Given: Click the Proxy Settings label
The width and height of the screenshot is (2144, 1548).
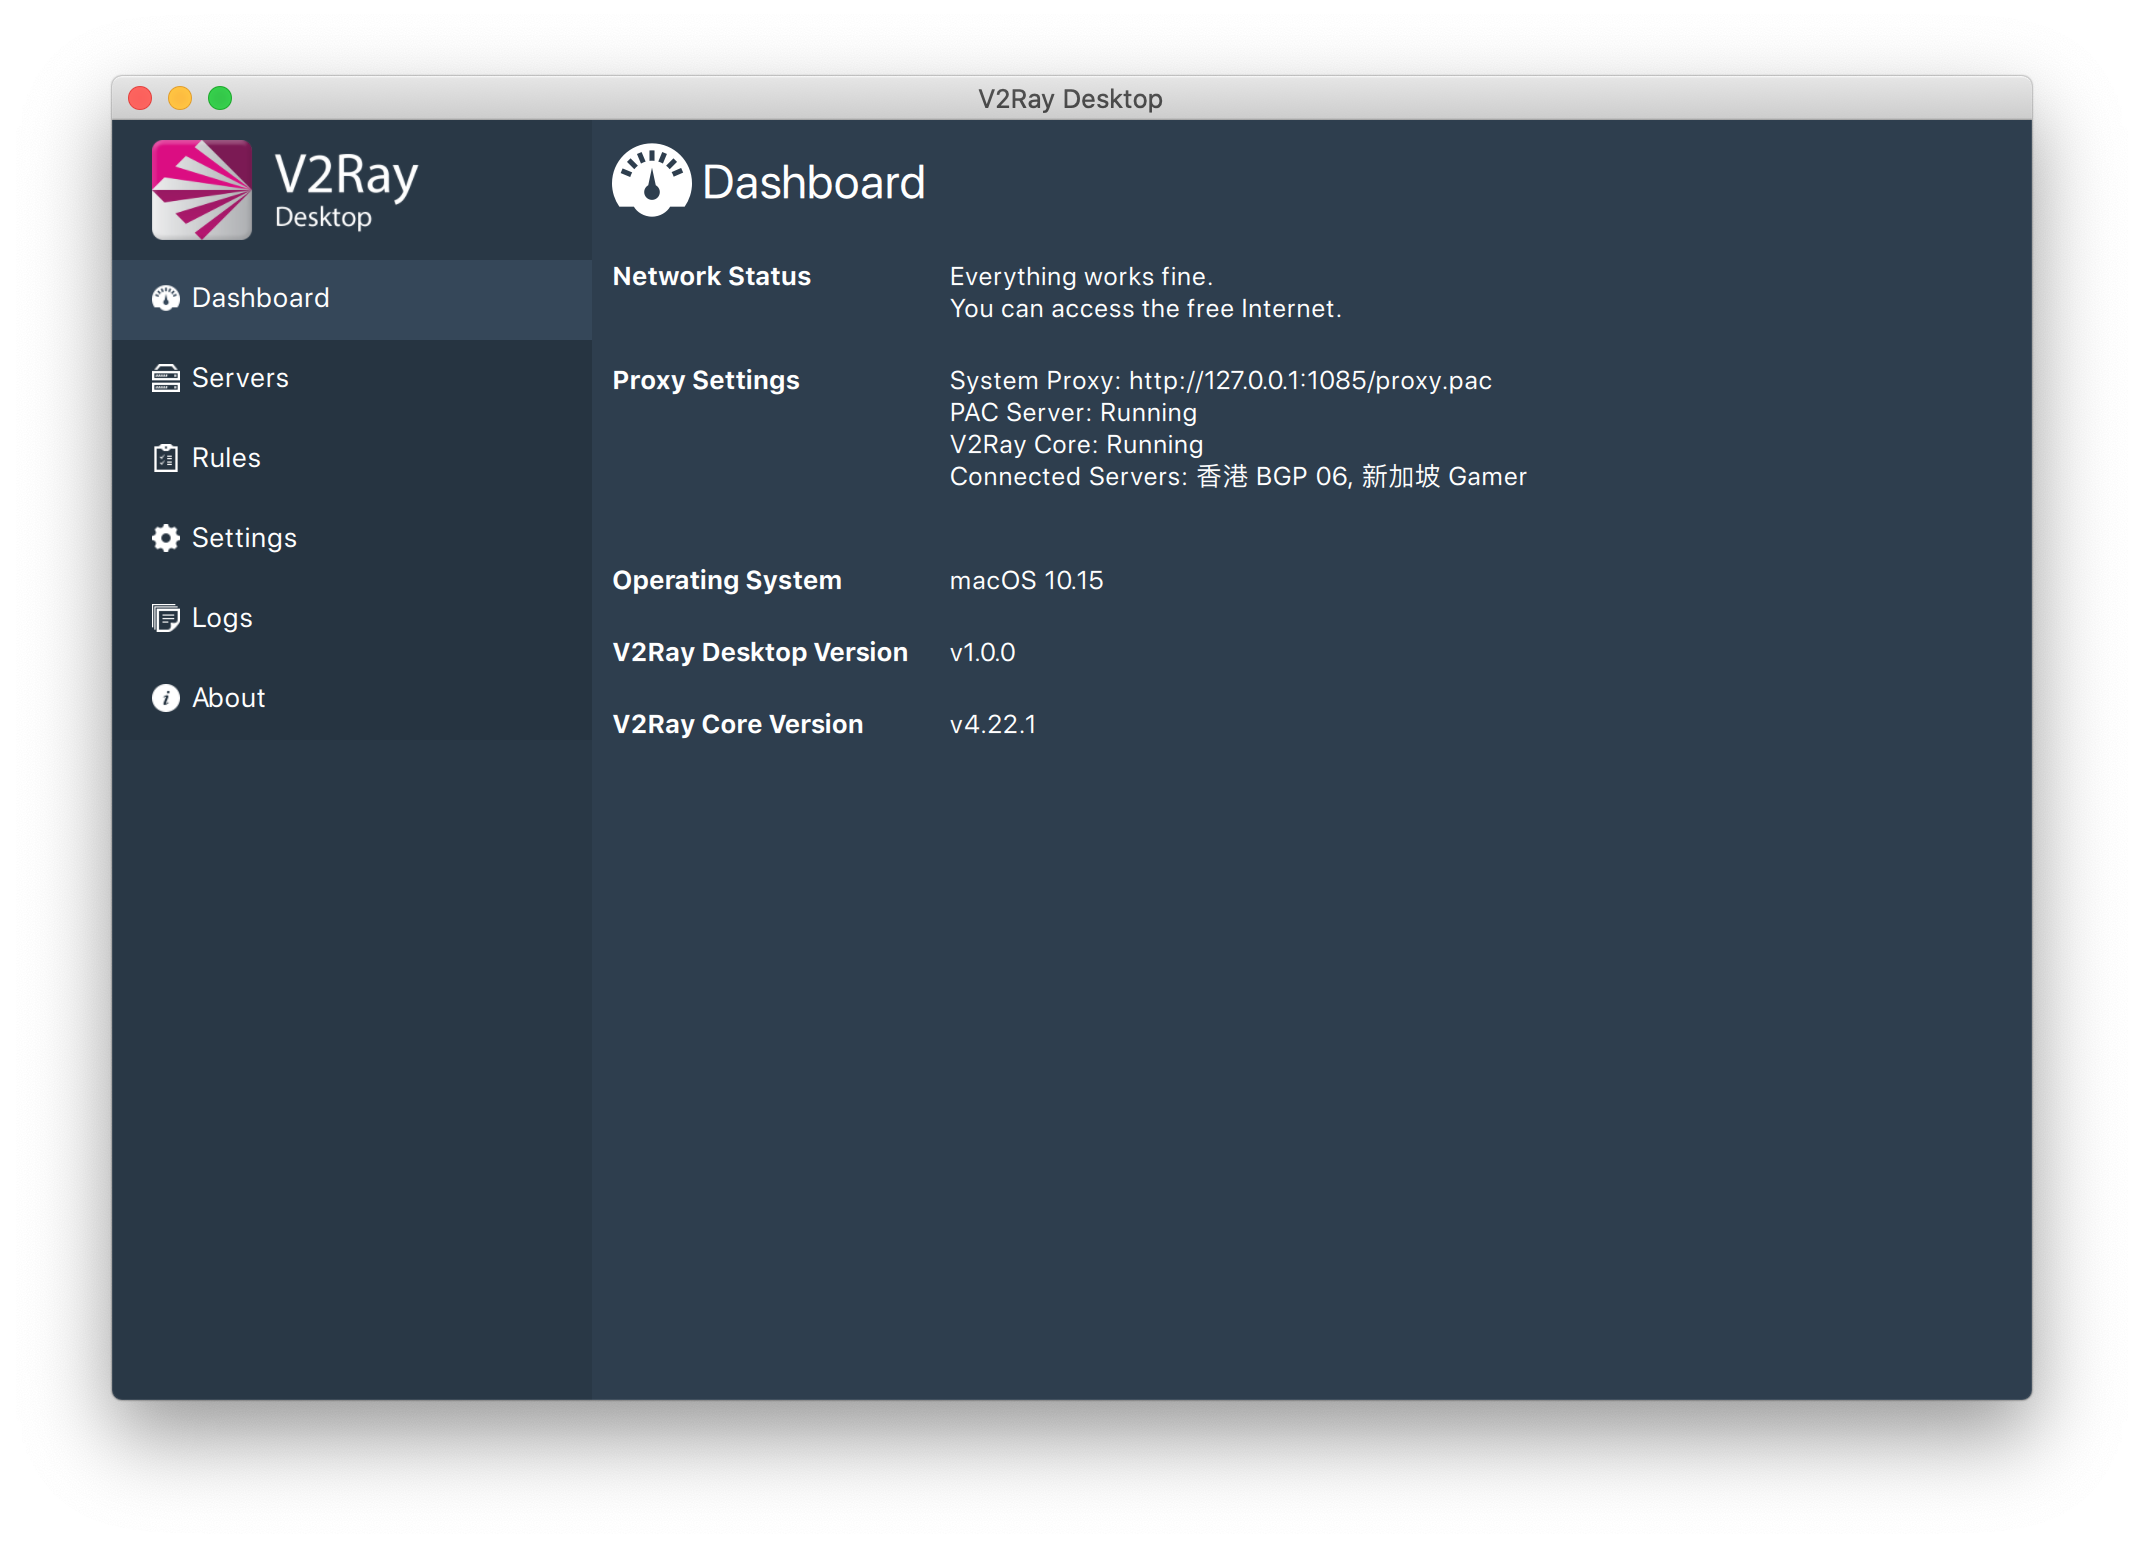Looking at the screenshot, I should [x=705, y=380].
